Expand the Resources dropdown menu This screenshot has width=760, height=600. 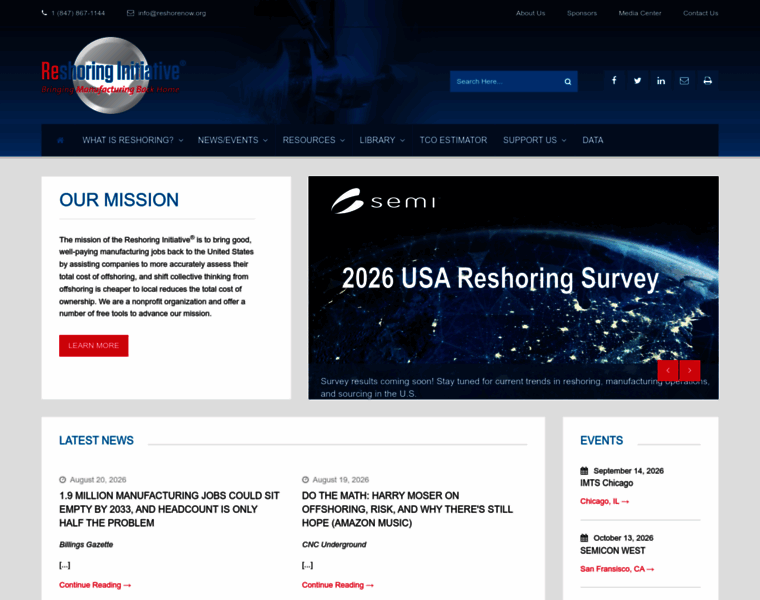tap(314, 140)
